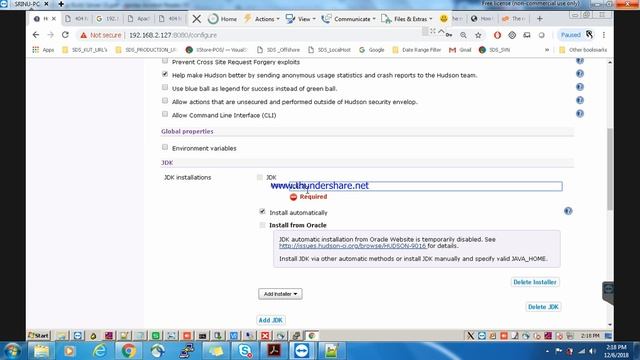Click the Not secure warning indicator

[x=101, y=35]
